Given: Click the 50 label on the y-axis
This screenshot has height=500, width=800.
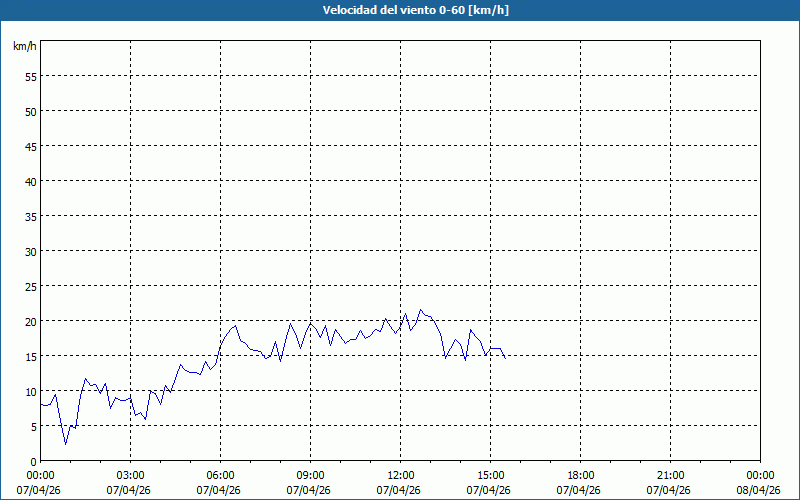Looking at the screenshot, I should [x=30, y=111].
